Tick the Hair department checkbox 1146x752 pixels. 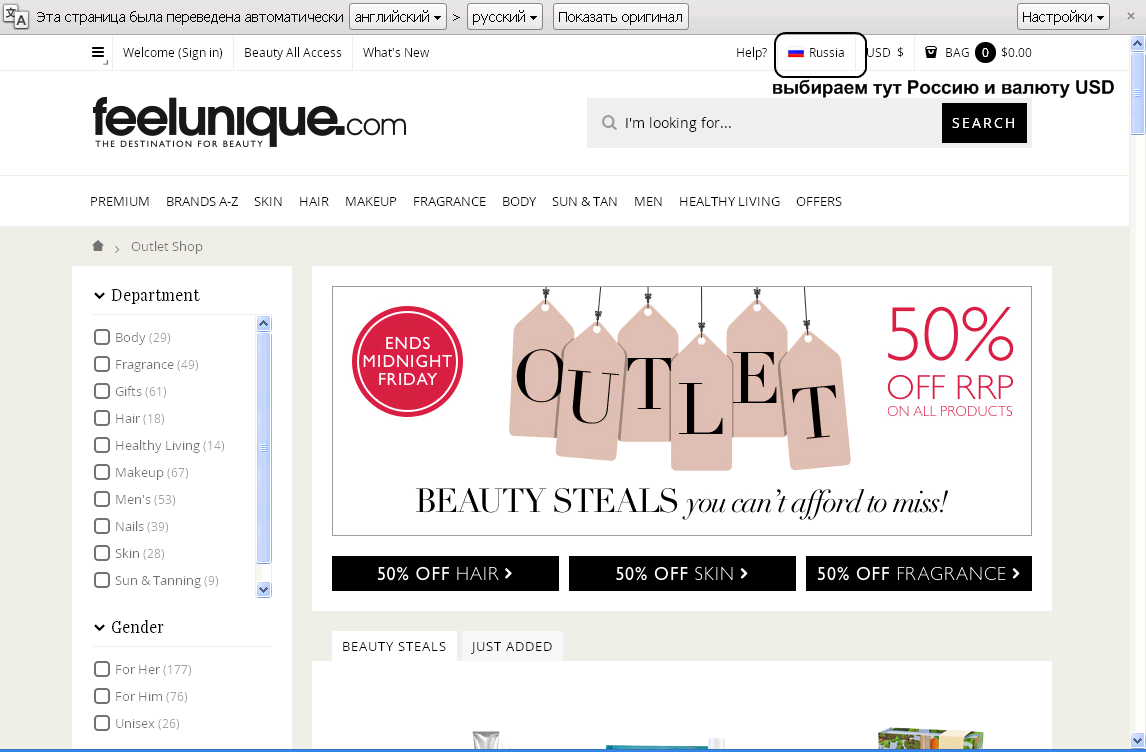tap(102, 418)
